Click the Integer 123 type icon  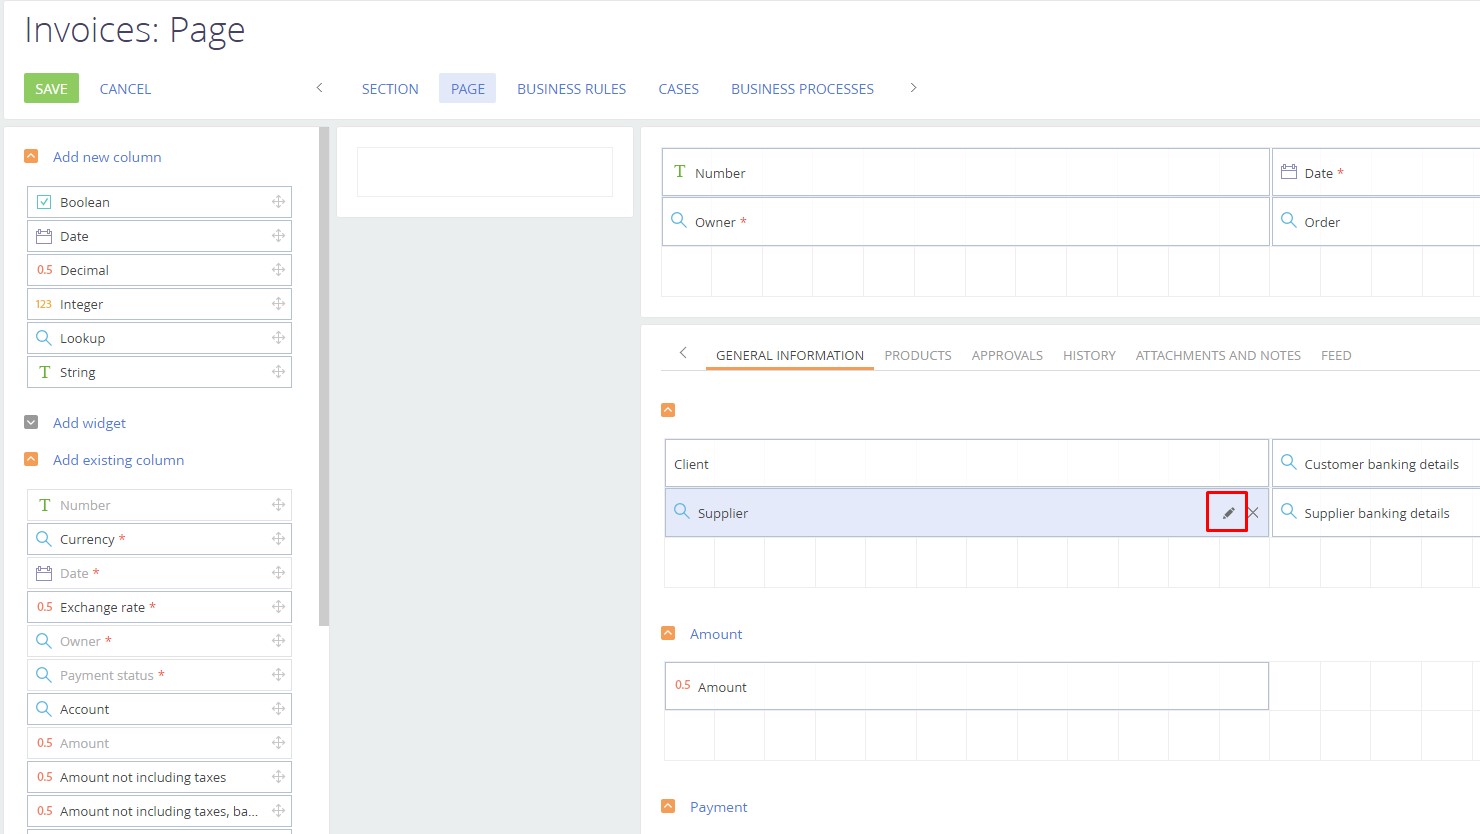[x=44, y=304]
